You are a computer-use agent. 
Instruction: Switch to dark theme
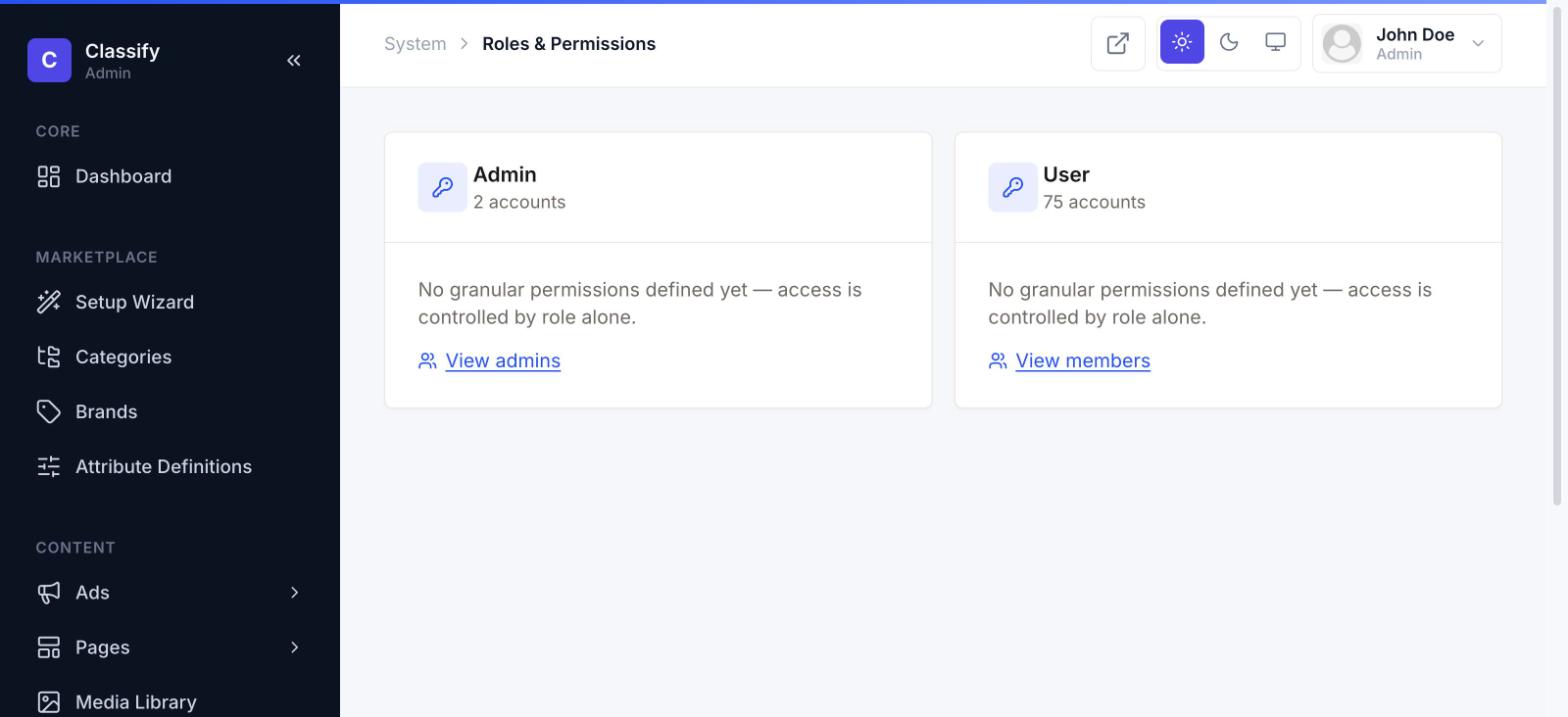1229,42
